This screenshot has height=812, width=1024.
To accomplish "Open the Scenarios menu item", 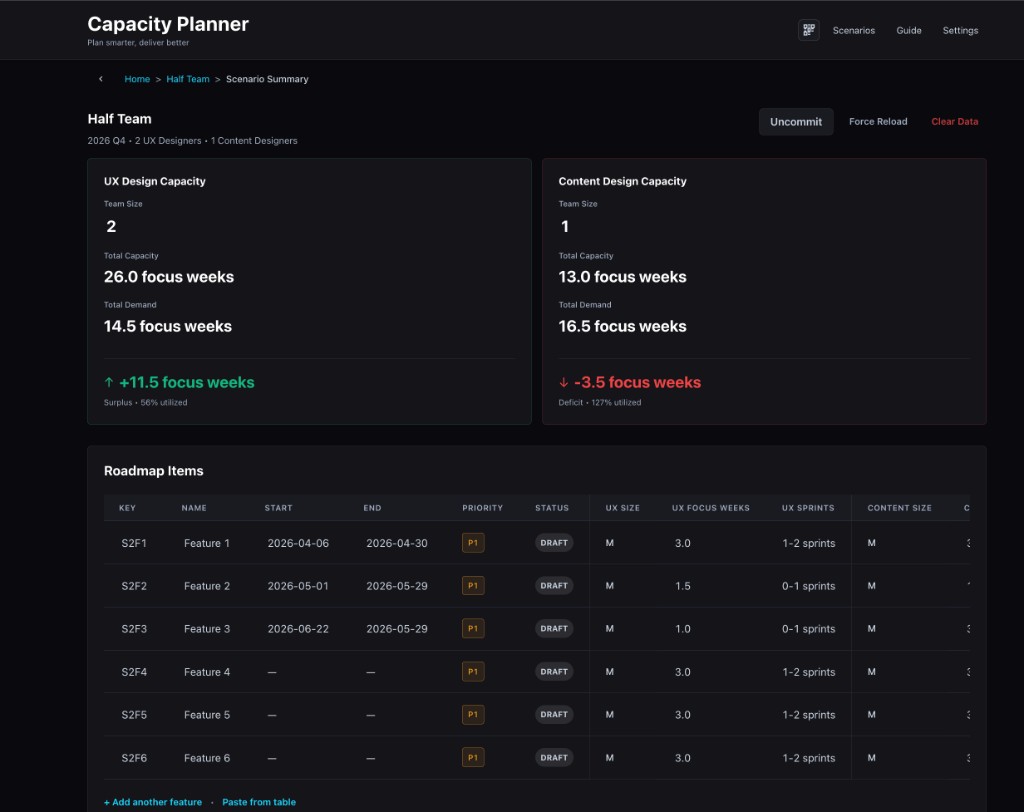I will [x=853, y=31].
